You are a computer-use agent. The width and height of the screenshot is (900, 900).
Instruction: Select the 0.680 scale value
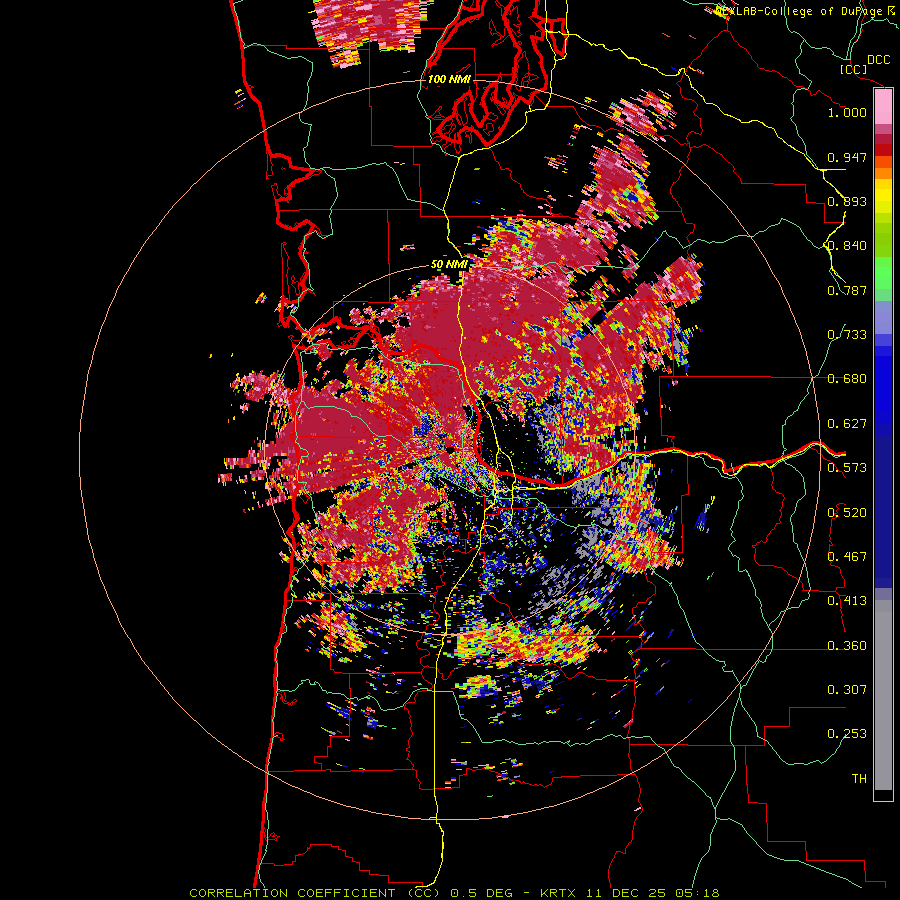(847, 379)
